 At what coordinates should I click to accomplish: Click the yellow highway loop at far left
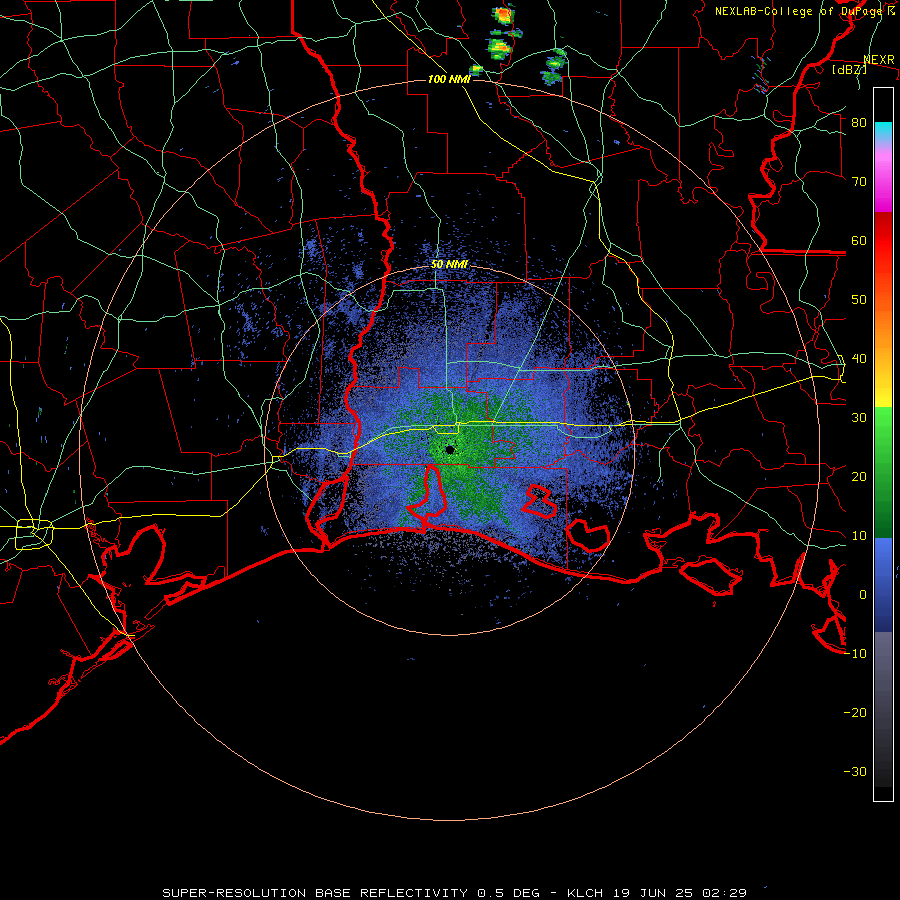tap(34, 533)
